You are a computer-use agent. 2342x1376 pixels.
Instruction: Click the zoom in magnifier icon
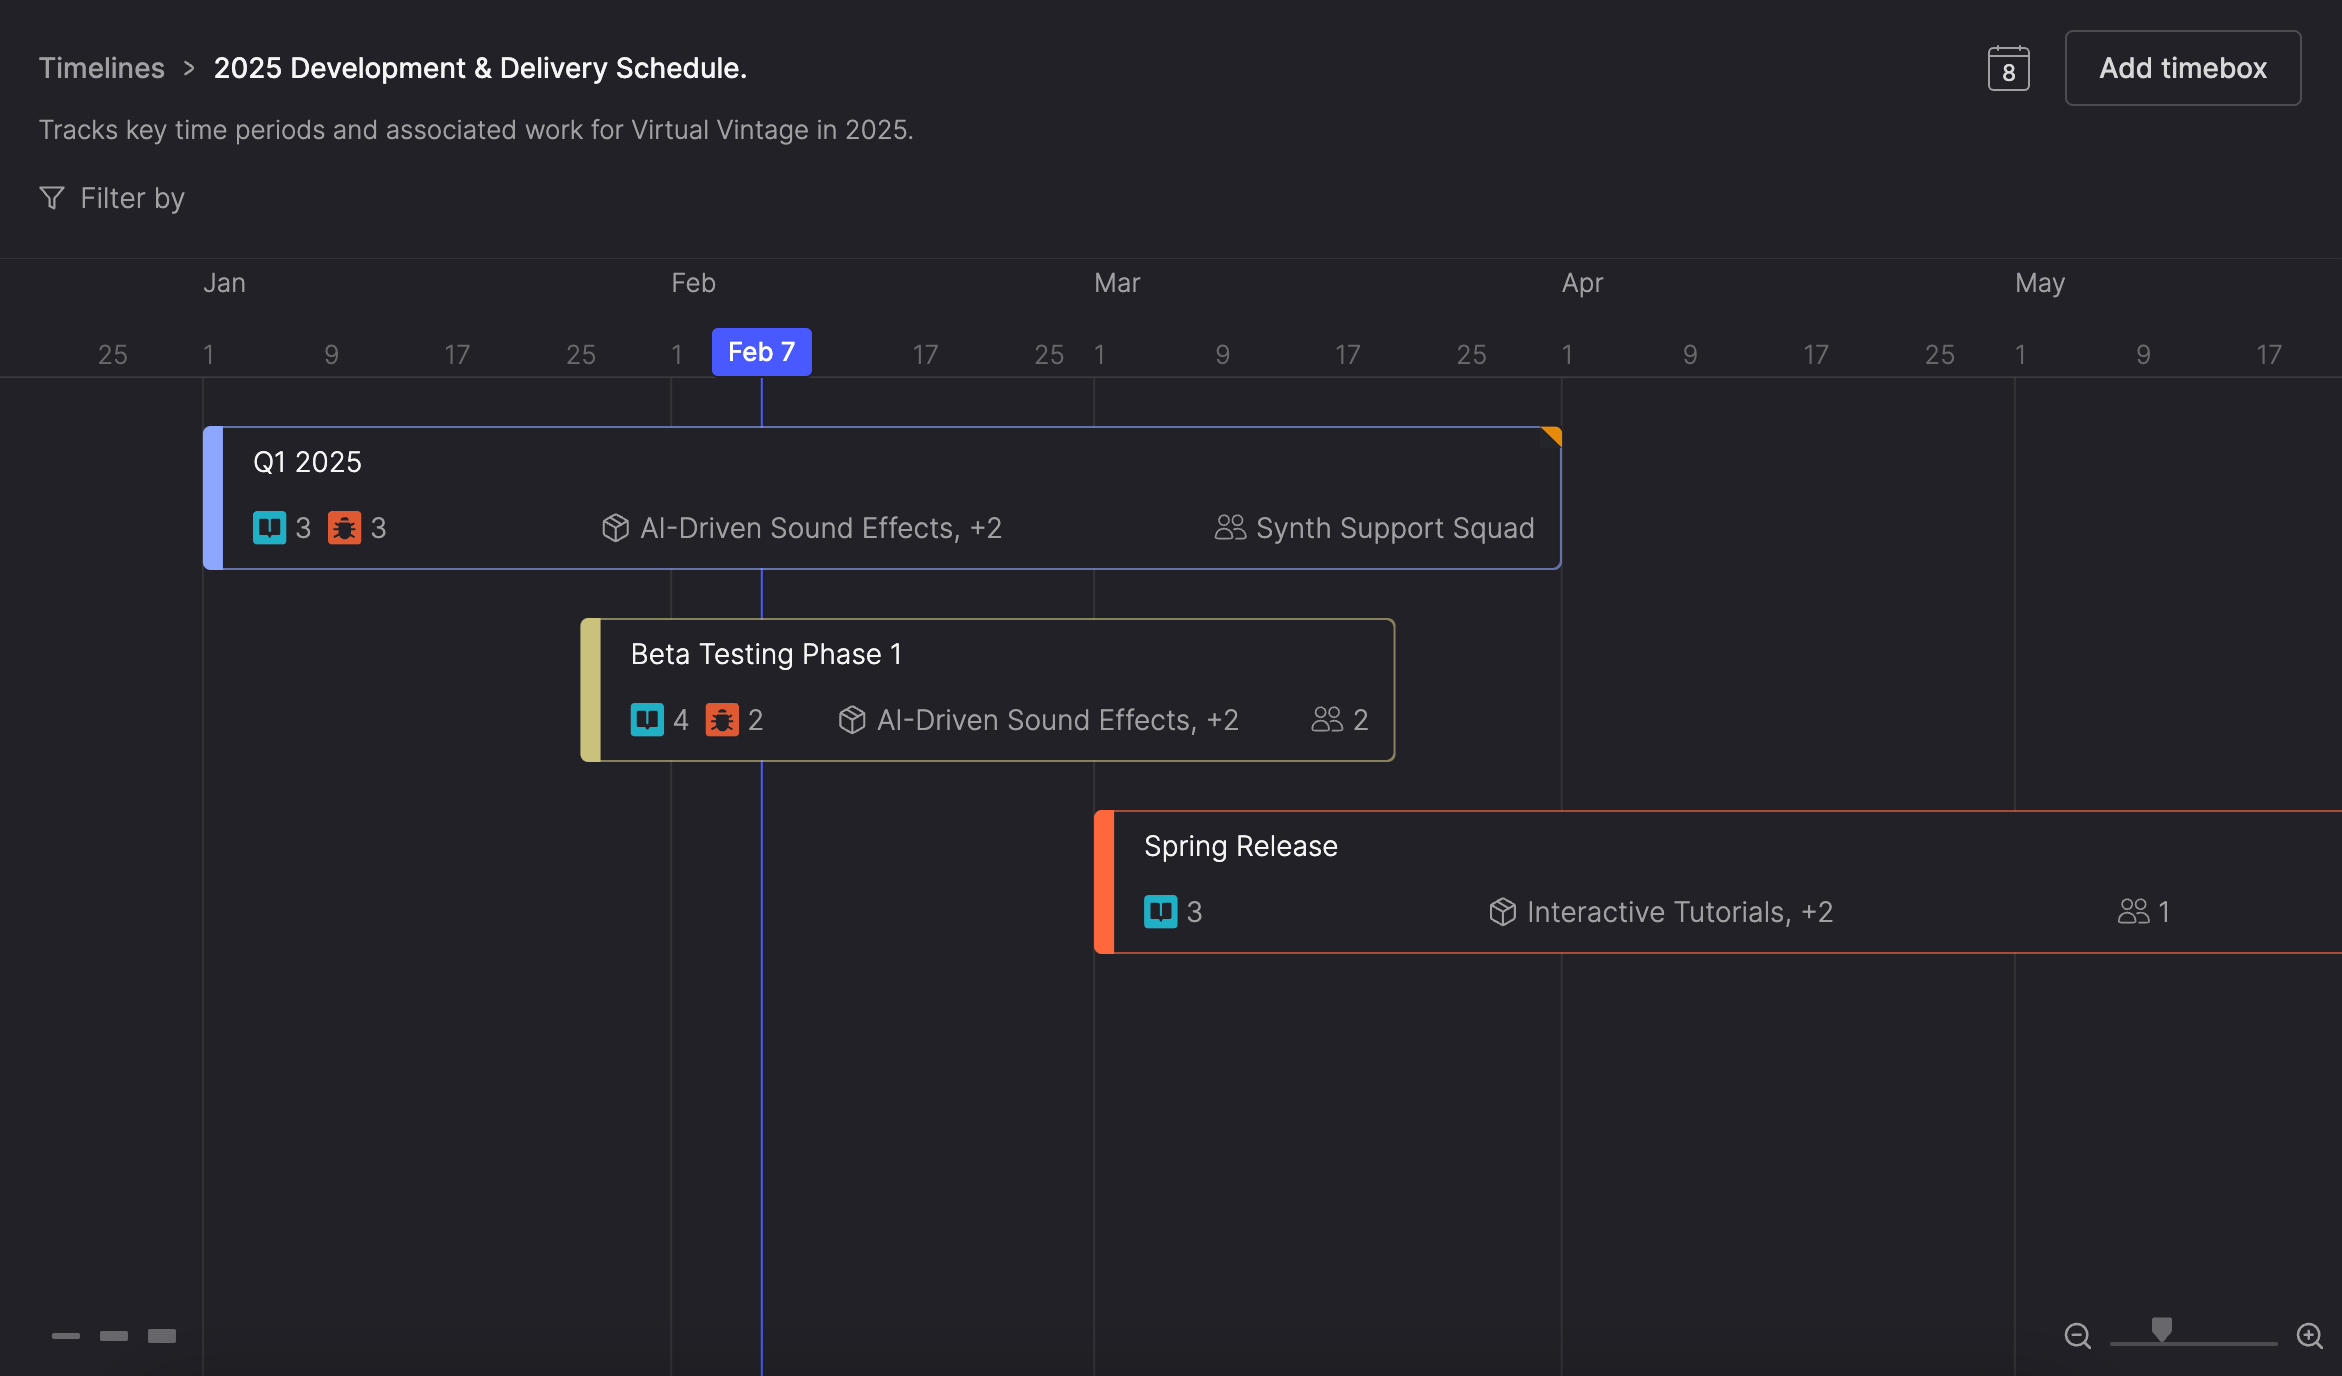[x=2309, y=1336]
